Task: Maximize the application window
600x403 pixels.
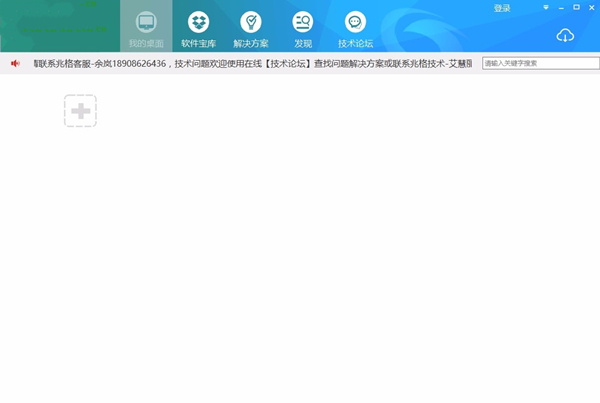Action: point(576,8)
